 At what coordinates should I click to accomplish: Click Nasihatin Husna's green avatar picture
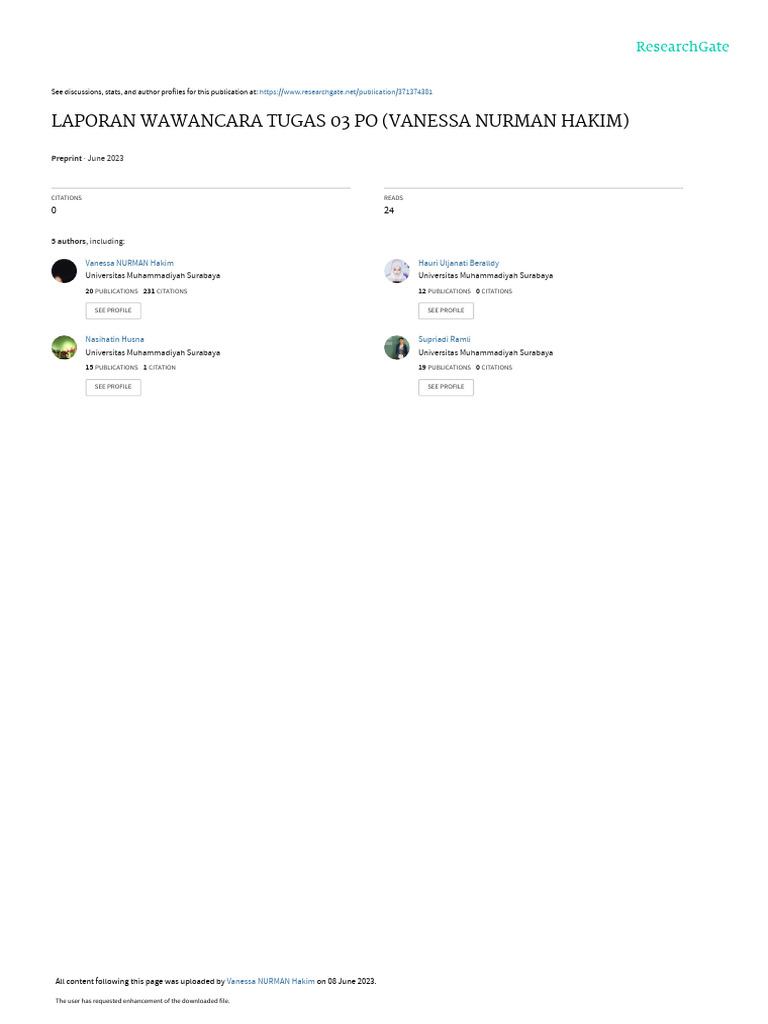coord(64,347)
